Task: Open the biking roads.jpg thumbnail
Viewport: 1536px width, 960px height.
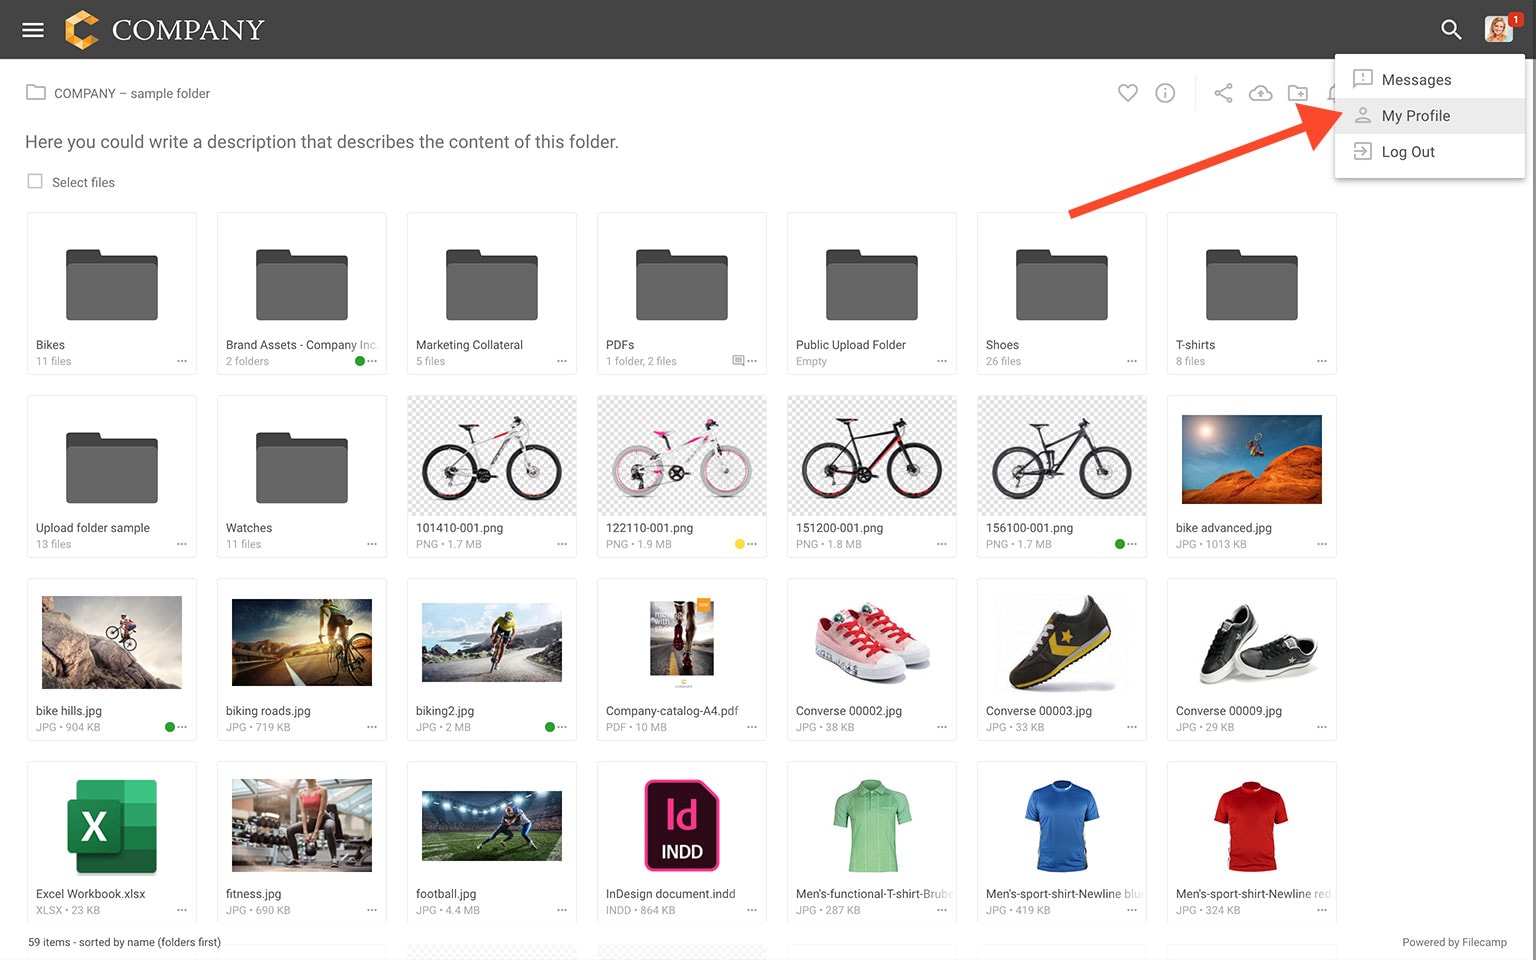Action: (x=302, y=642)
